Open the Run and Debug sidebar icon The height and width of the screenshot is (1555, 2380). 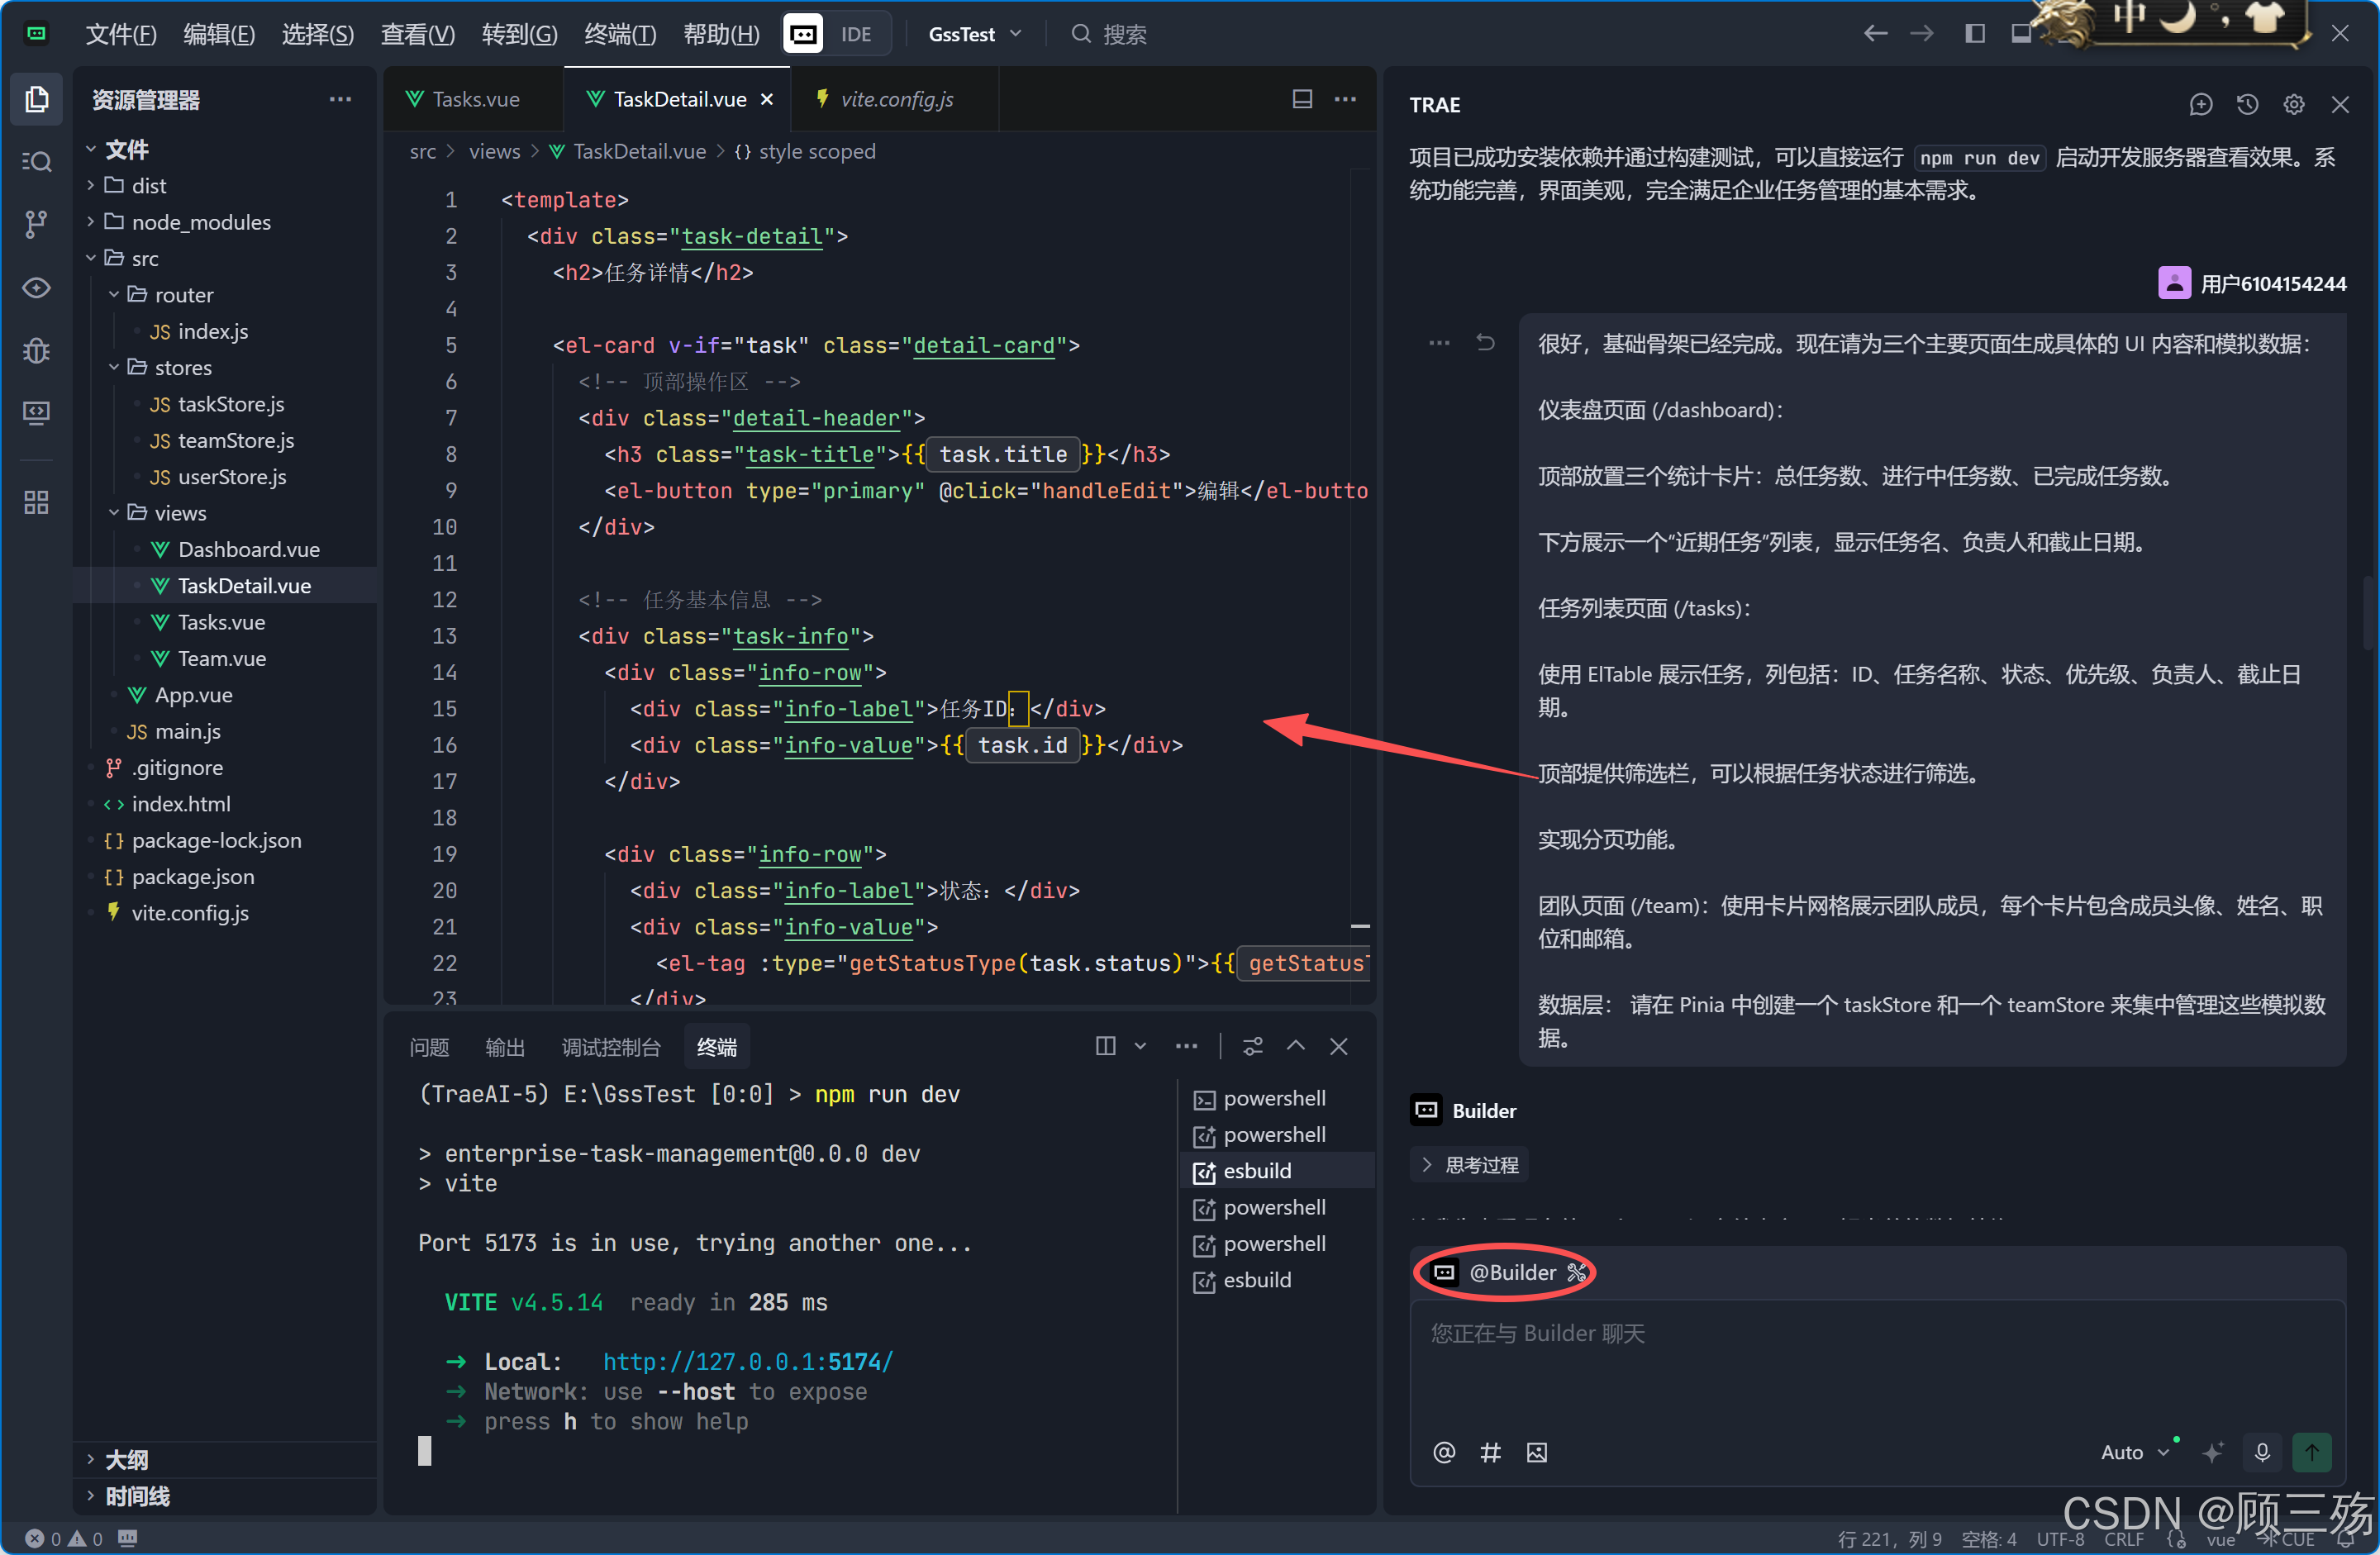pos(36,350)
